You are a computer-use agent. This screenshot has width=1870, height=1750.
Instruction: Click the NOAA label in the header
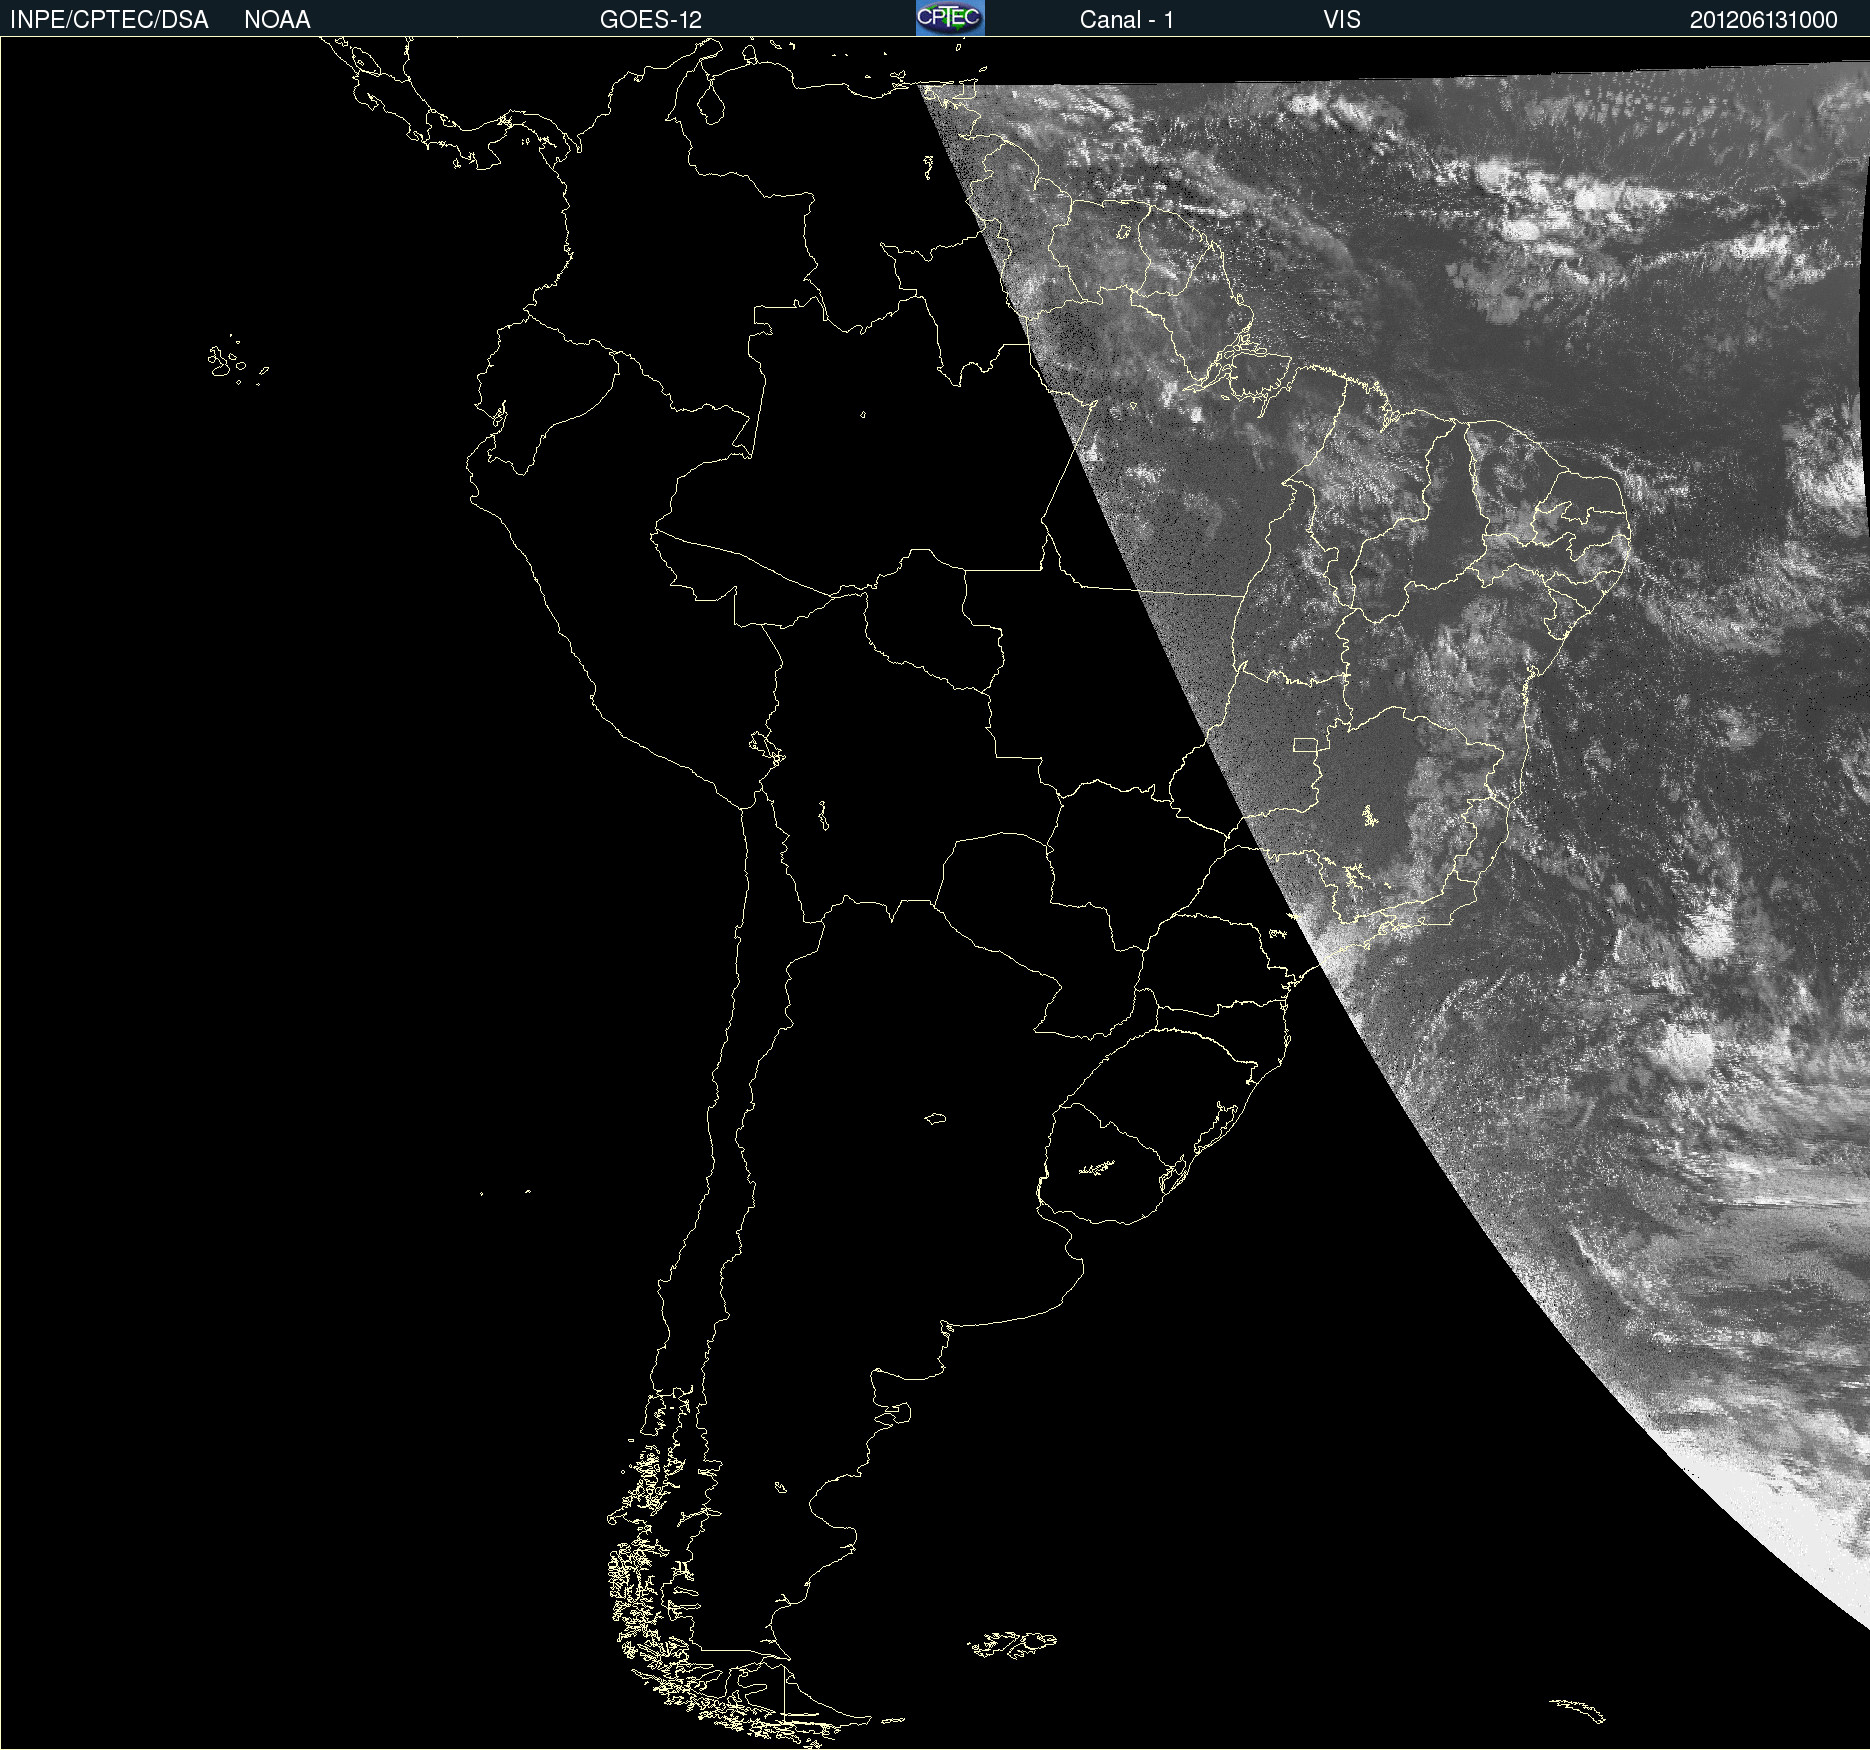point(277,20)
